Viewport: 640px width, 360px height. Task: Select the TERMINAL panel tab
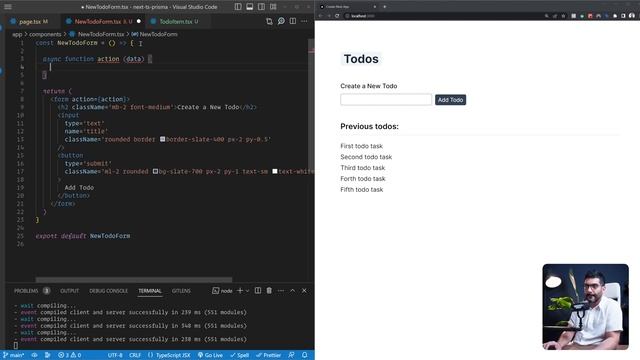[150, 291]
